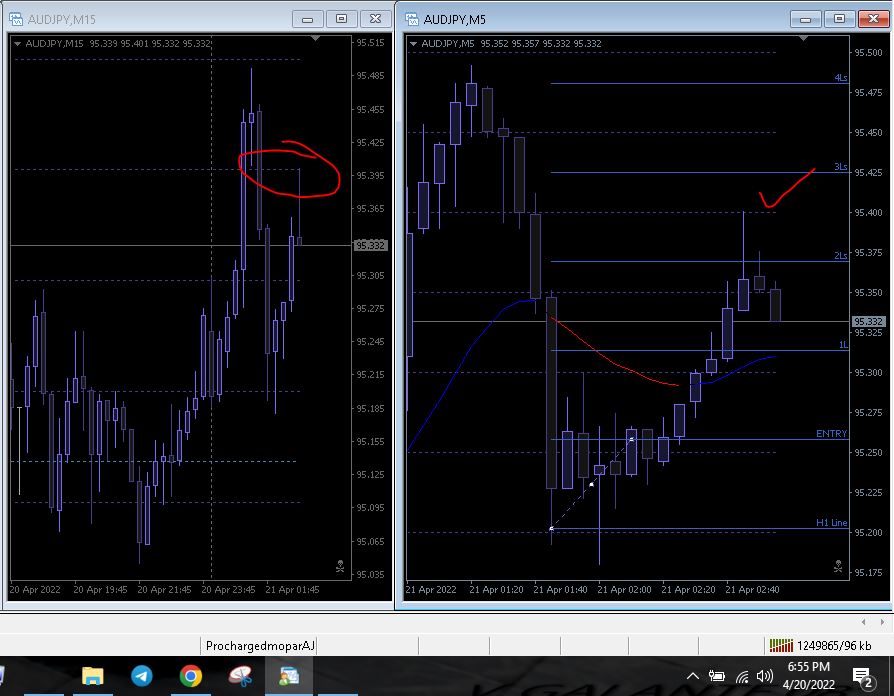Image resolution: width=894 pixels, height=696 pixels.
Task: Select the 1L line label
Action: pyautogui.click(x=843, y=344)
